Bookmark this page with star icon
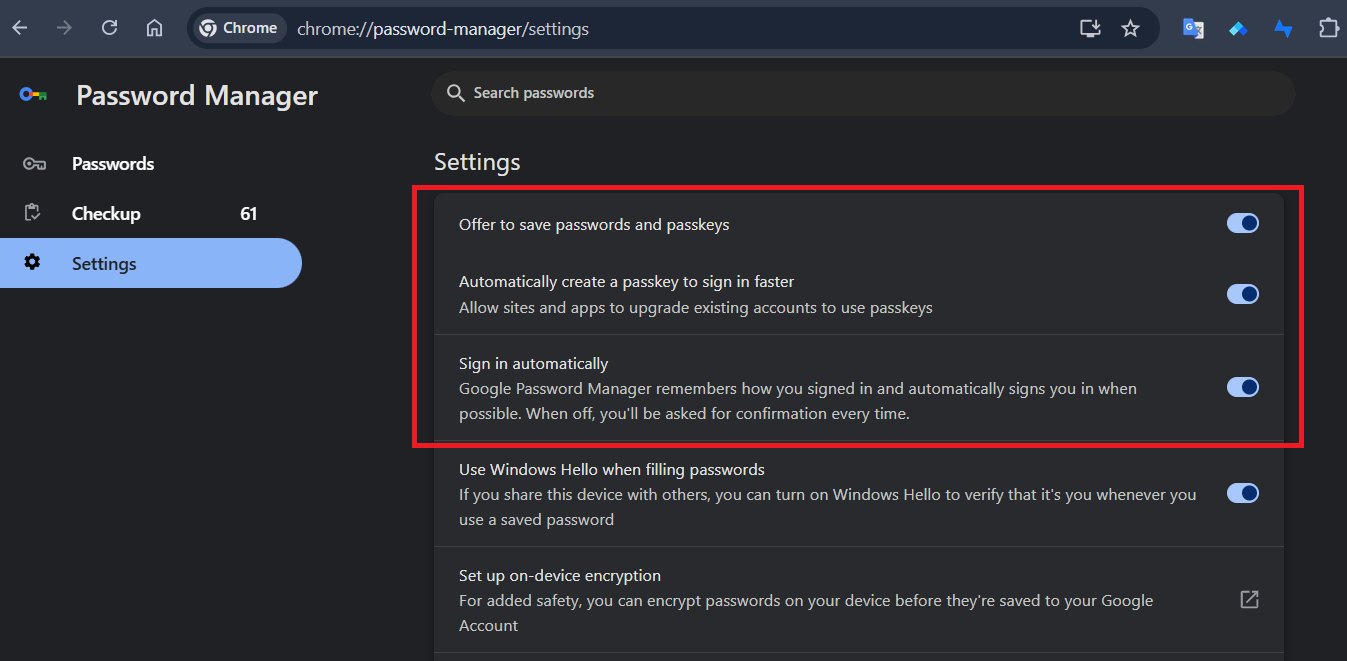Screen dimensions: 1347x661 1130,28
